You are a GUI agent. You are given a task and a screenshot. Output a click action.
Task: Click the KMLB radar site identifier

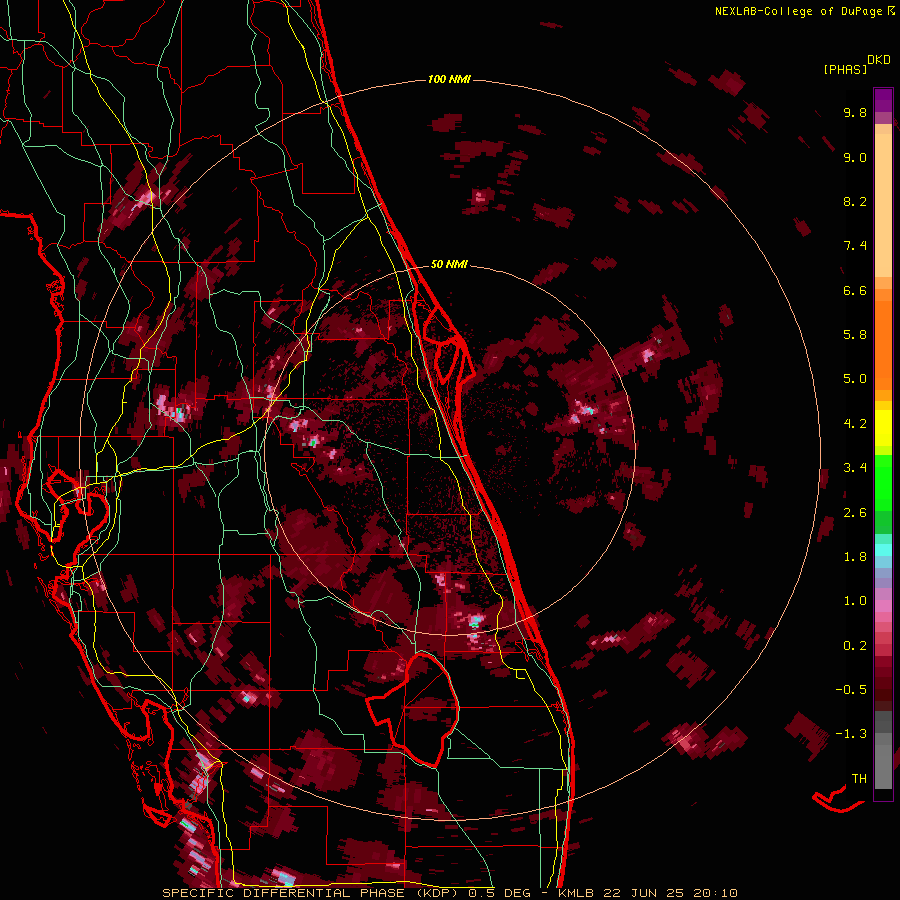tap(574, 893)
